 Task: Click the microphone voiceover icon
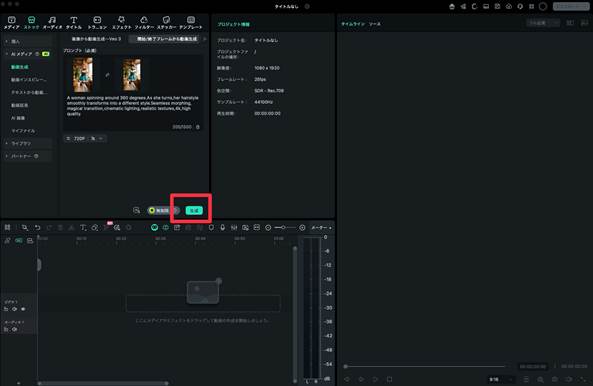pyautogui.click(x=222, y=227)
